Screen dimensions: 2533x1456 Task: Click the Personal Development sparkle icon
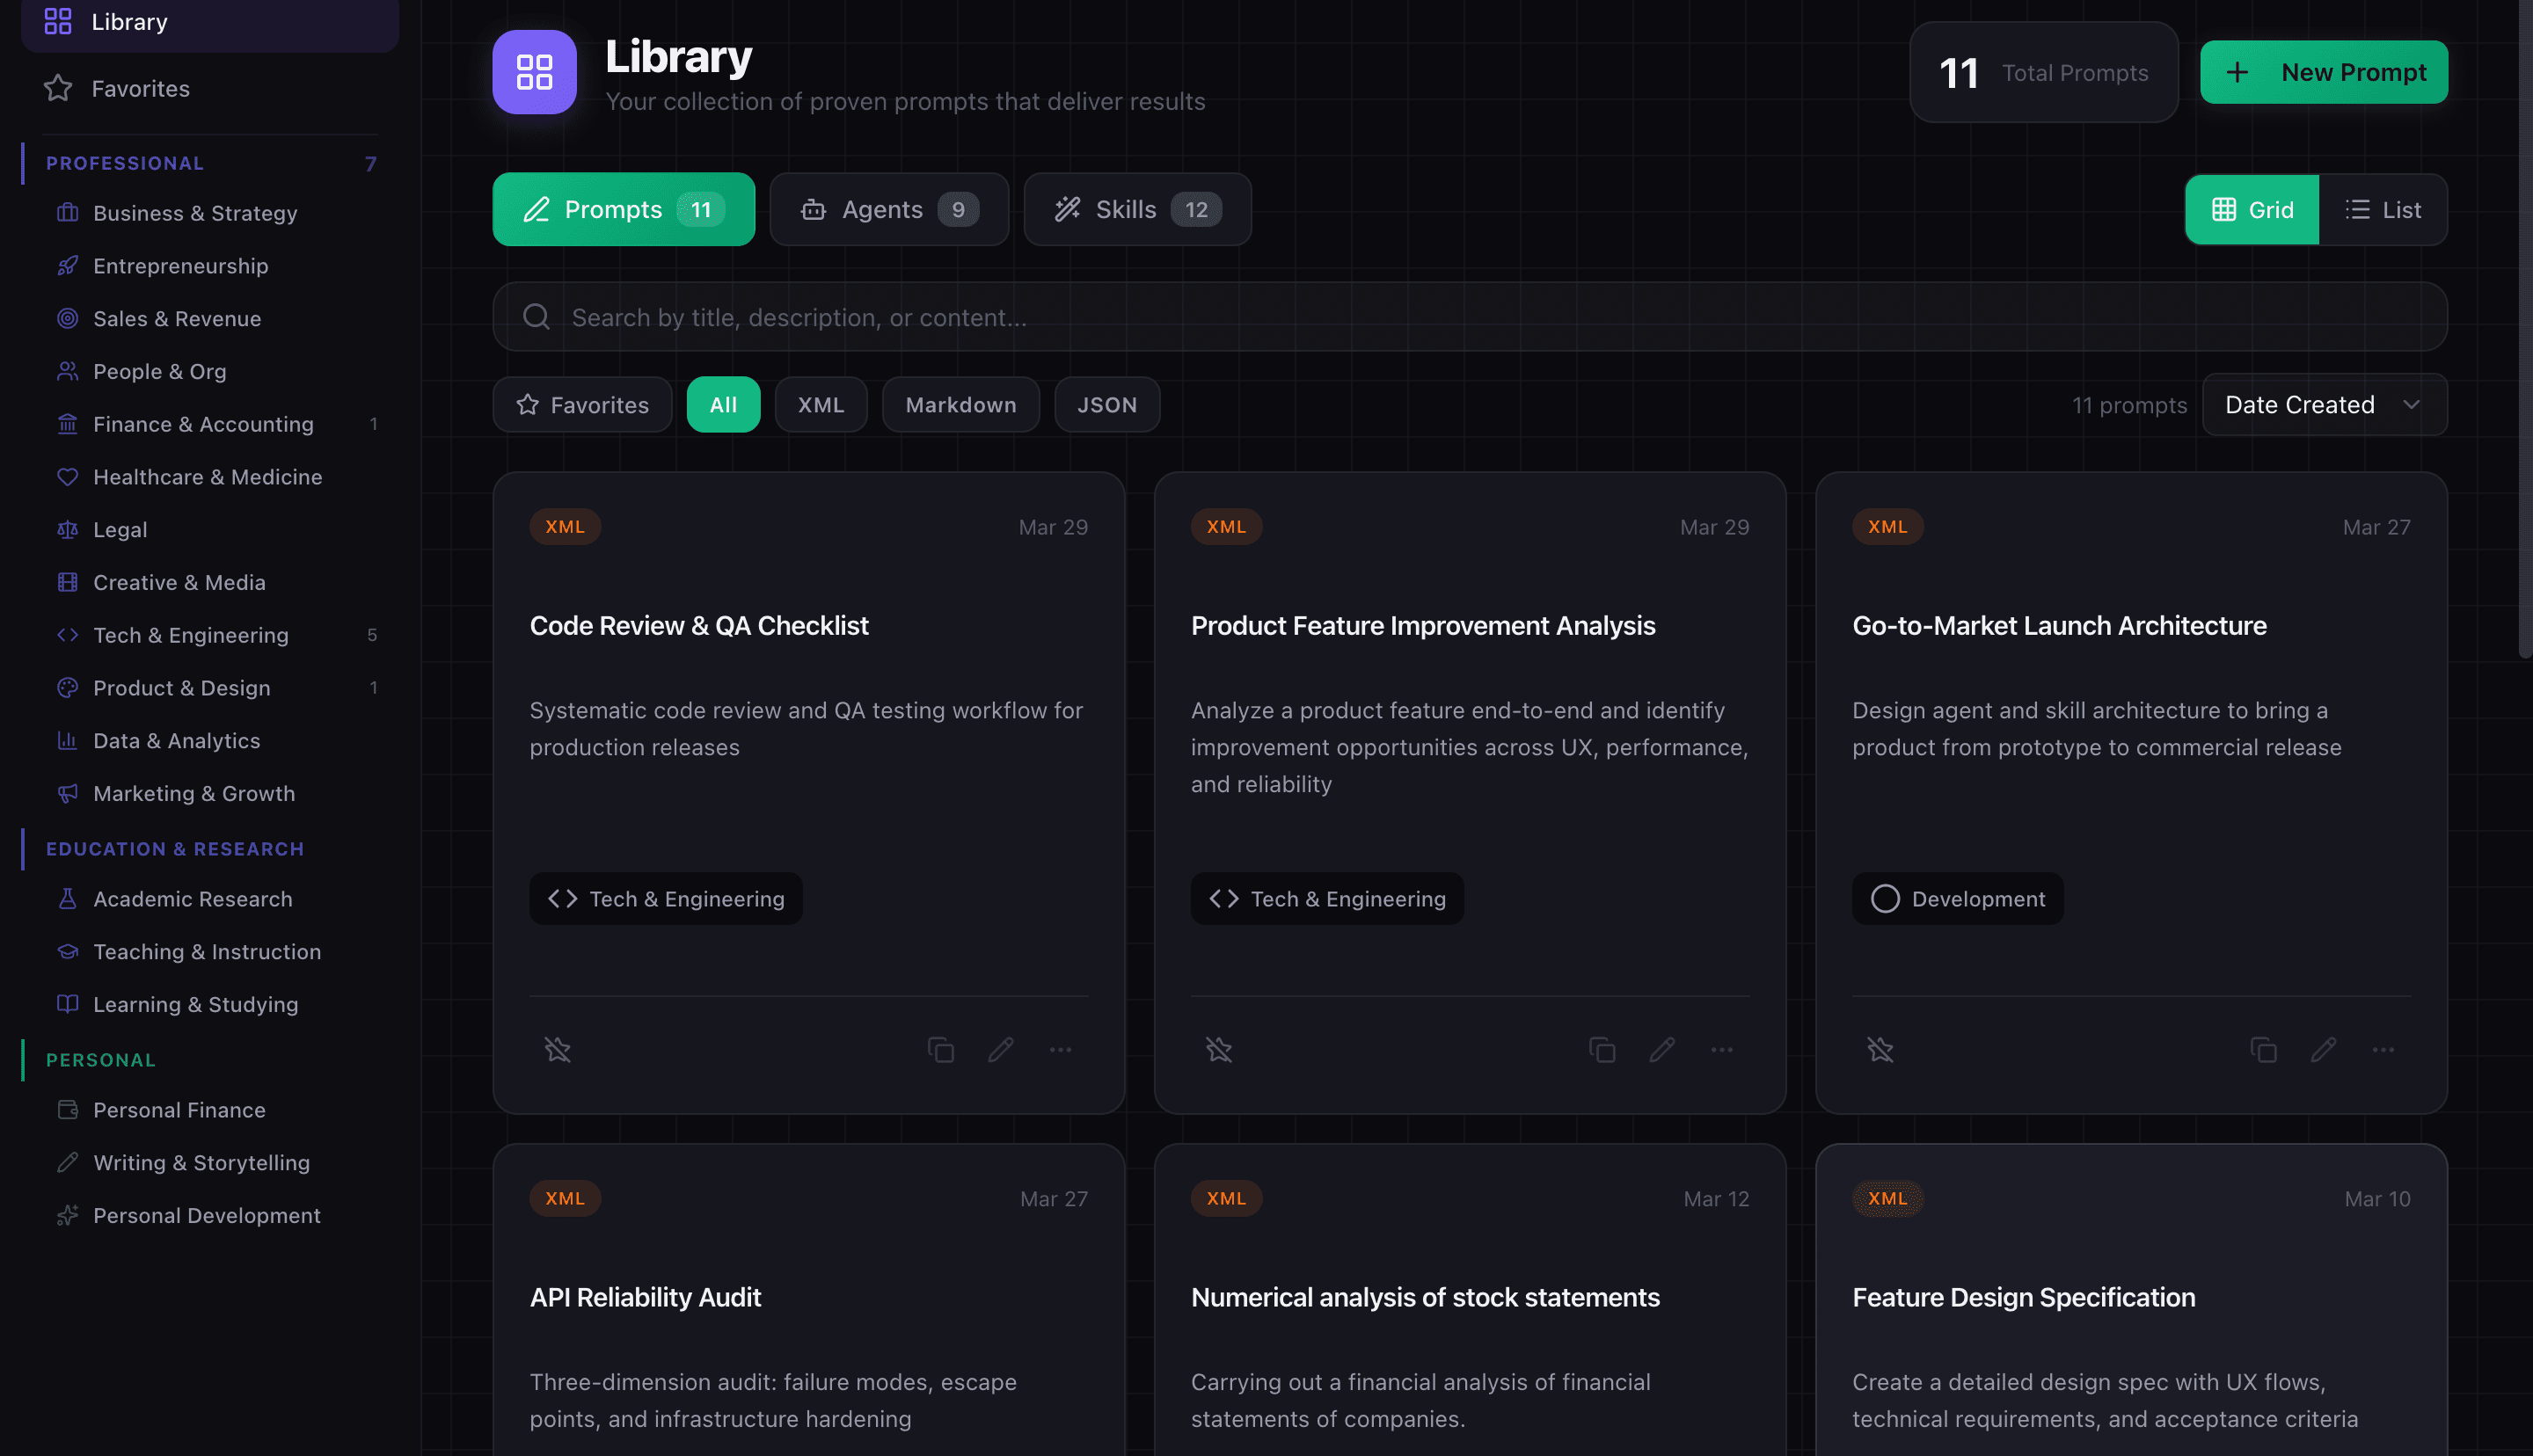click(x=67, y=1215)
